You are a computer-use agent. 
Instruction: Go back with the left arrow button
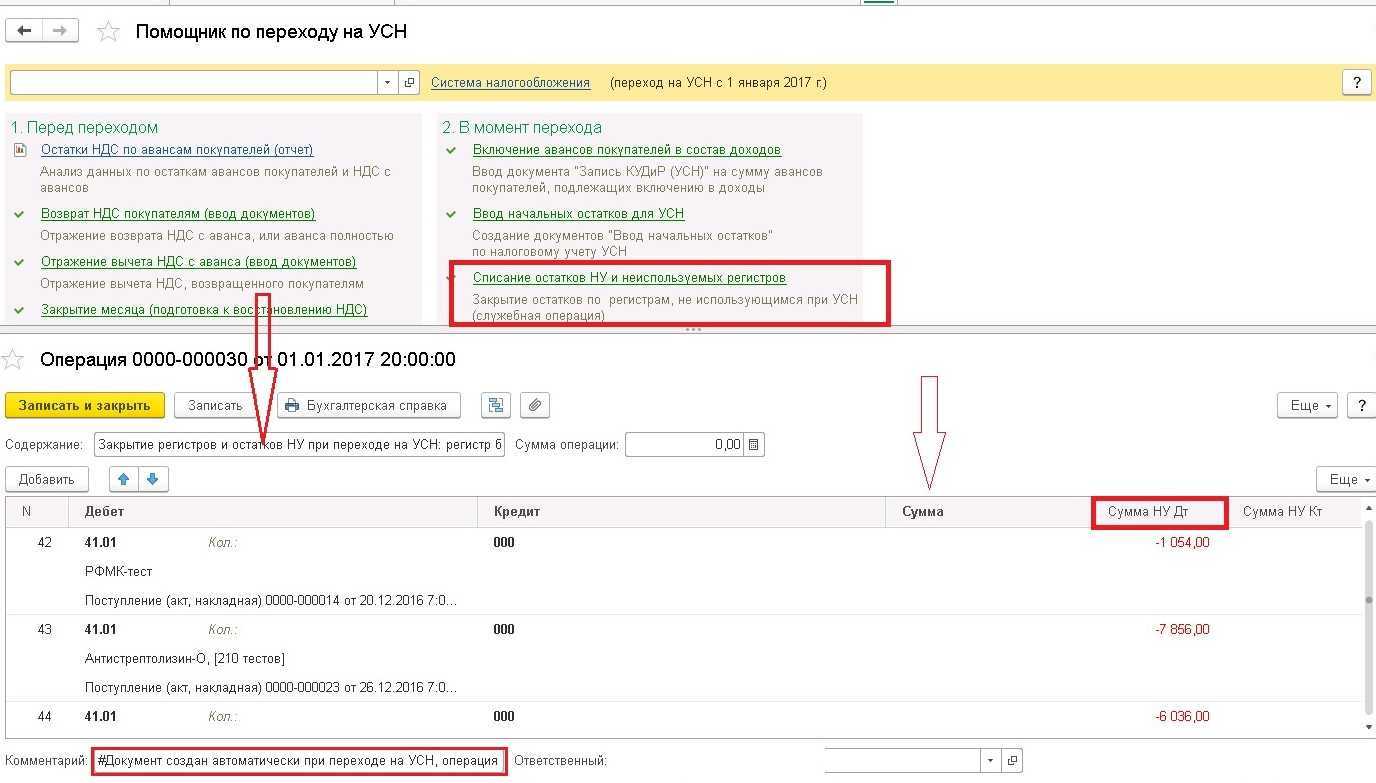(24, 31)
